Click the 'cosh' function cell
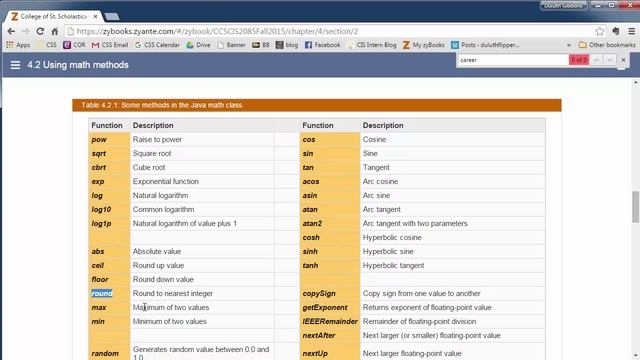640x360 pixels. coord(330,238)
